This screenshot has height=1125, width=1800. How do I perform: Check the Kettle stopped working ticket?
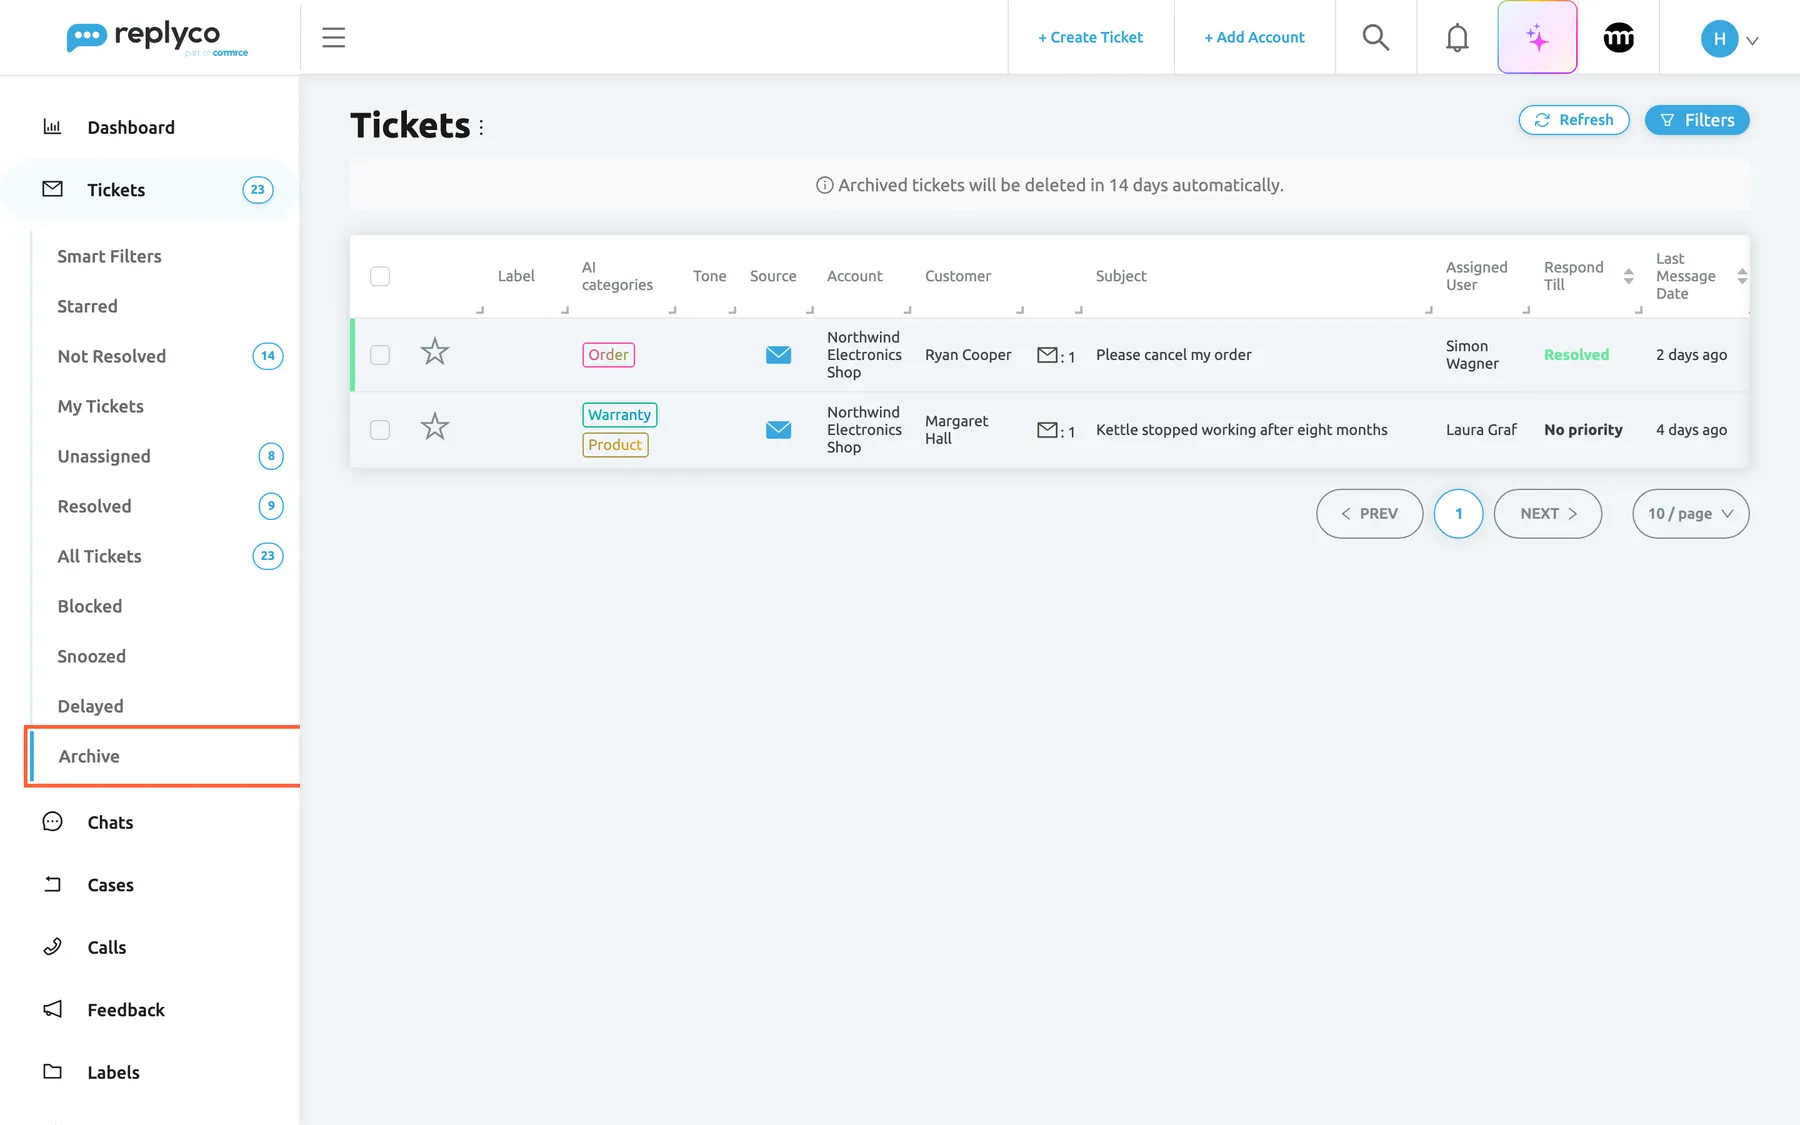click(380, 430)
